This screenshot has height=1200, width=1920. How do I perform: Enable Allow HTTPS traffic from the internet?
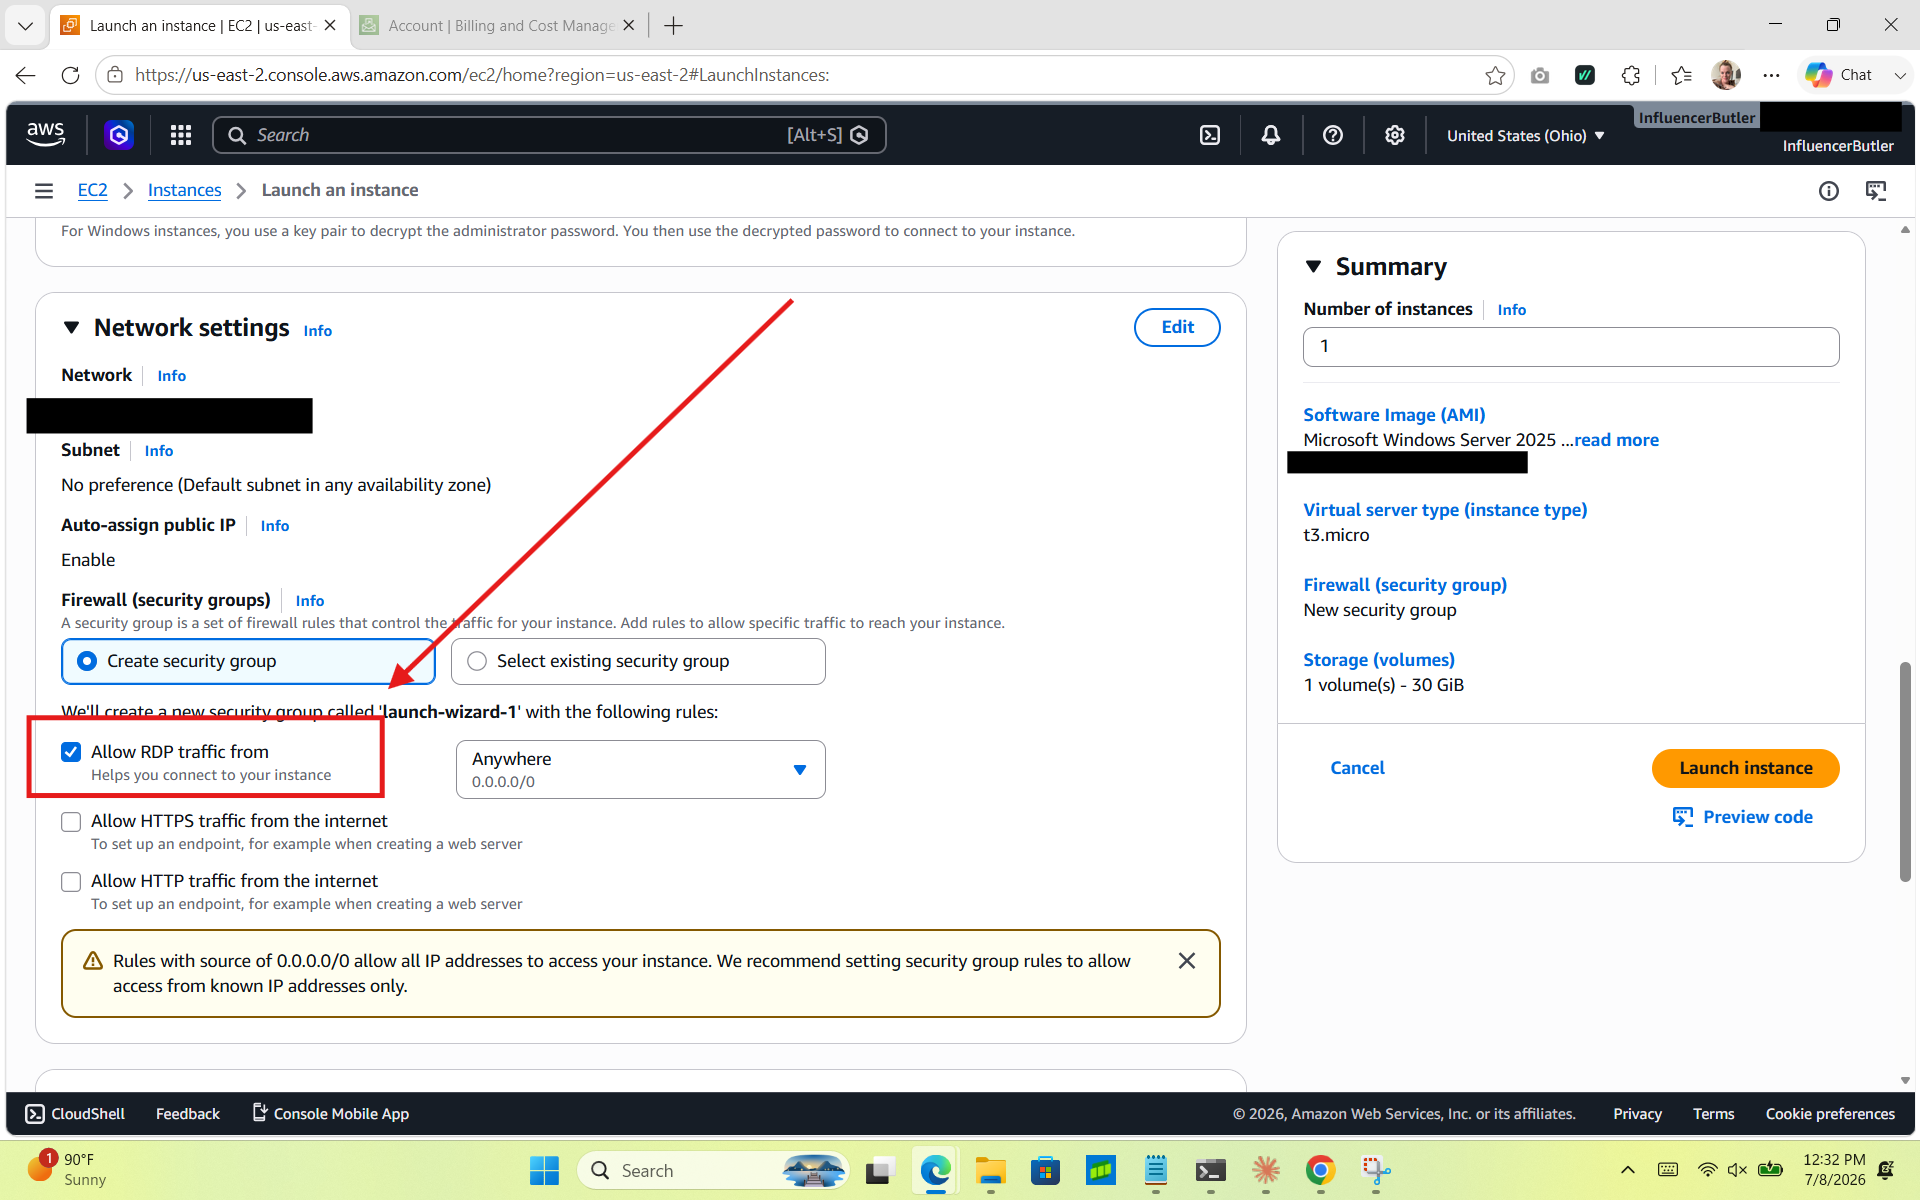pos(71,822)
